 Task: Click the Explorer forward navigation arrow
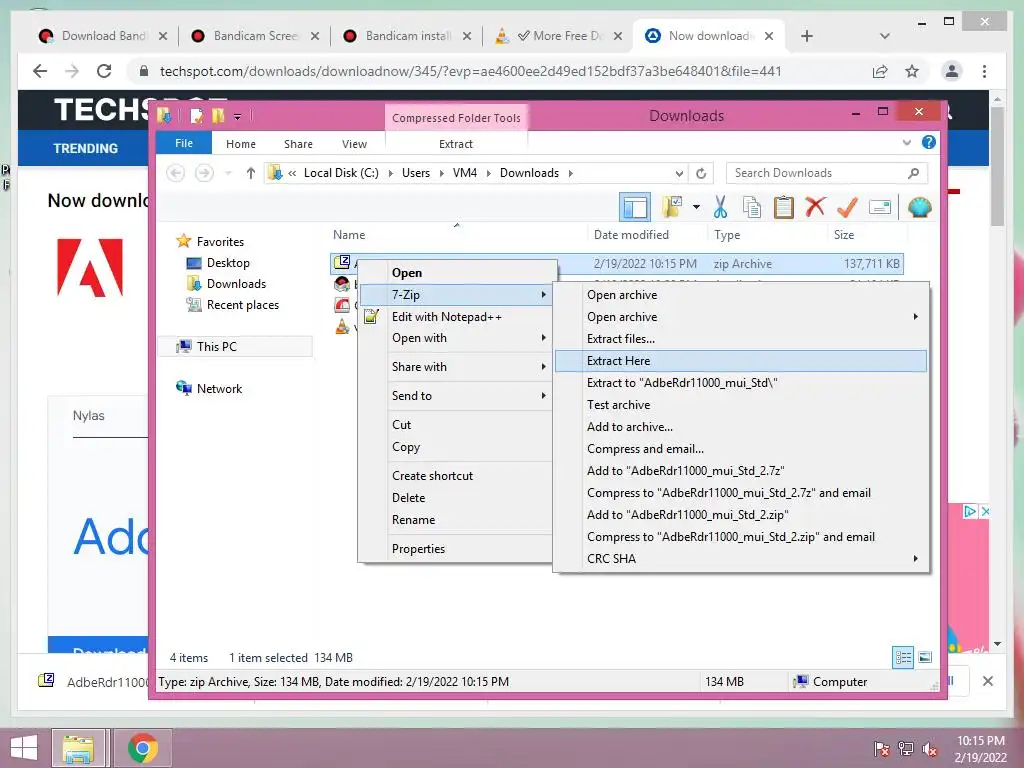204,173
